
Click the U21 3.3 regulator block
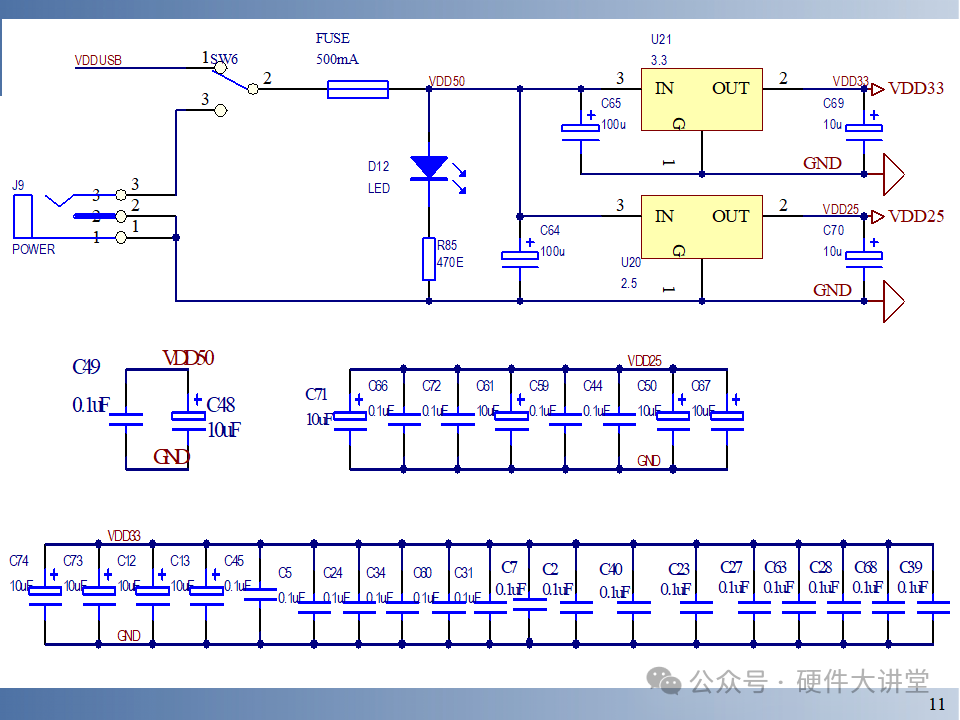tap(702, 99)
